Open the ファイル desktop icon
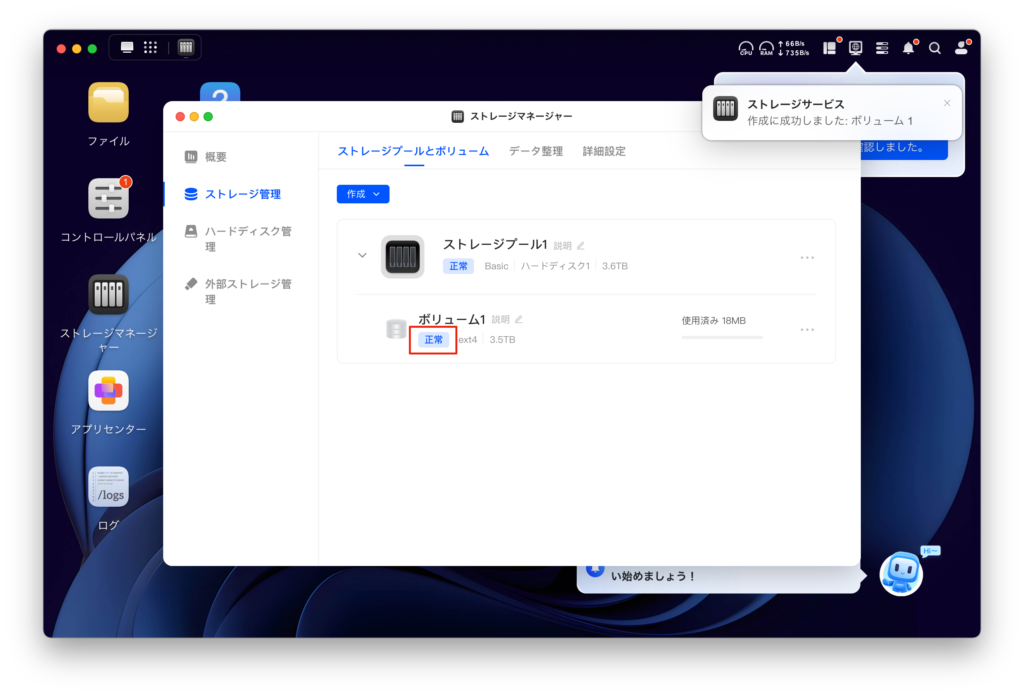This screenshot has width=1024, height=695. click(108, 103)
